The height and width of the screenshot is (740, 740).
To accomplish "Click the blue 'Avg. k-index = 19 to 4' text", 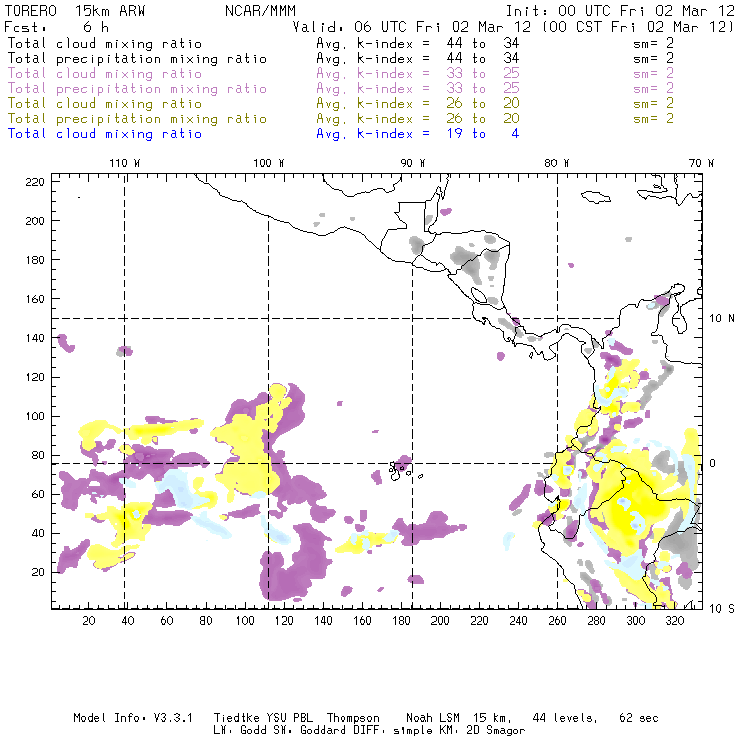I will pyautogui.click(x=418, y=134).
